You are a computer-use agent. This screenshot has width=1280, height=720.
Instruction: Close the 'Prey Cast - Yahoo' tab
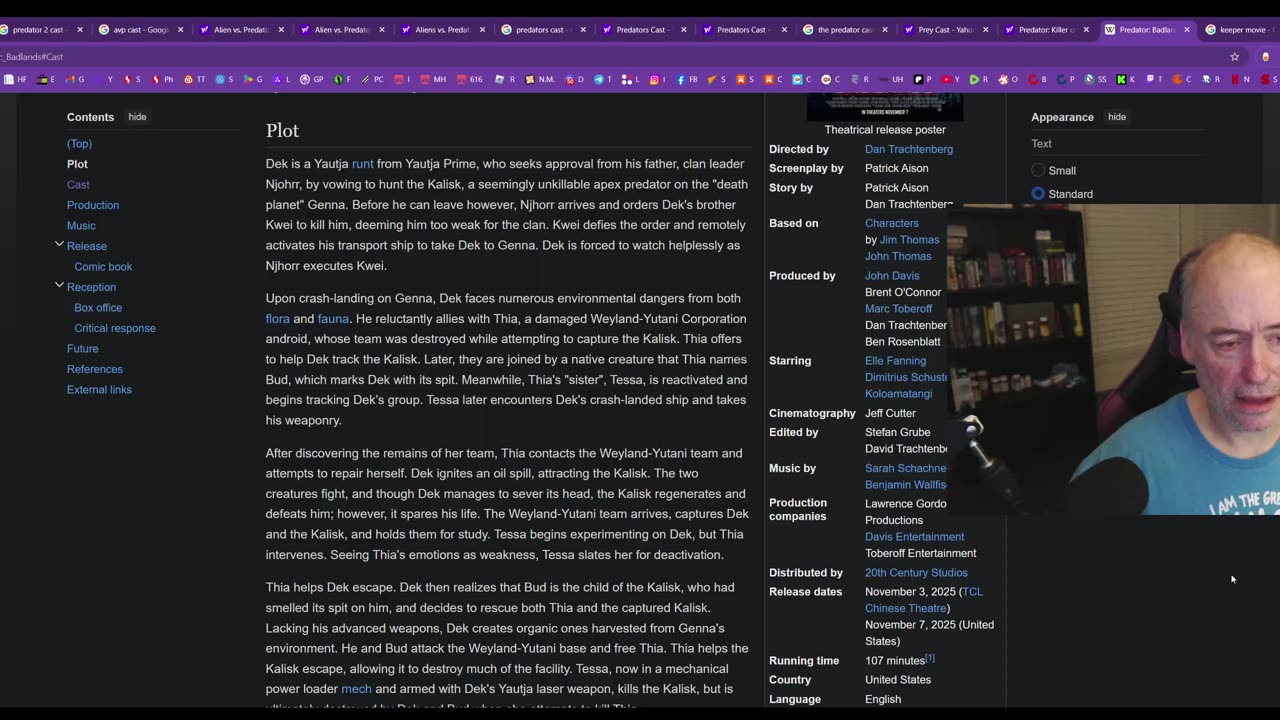(x=985, y=30)
